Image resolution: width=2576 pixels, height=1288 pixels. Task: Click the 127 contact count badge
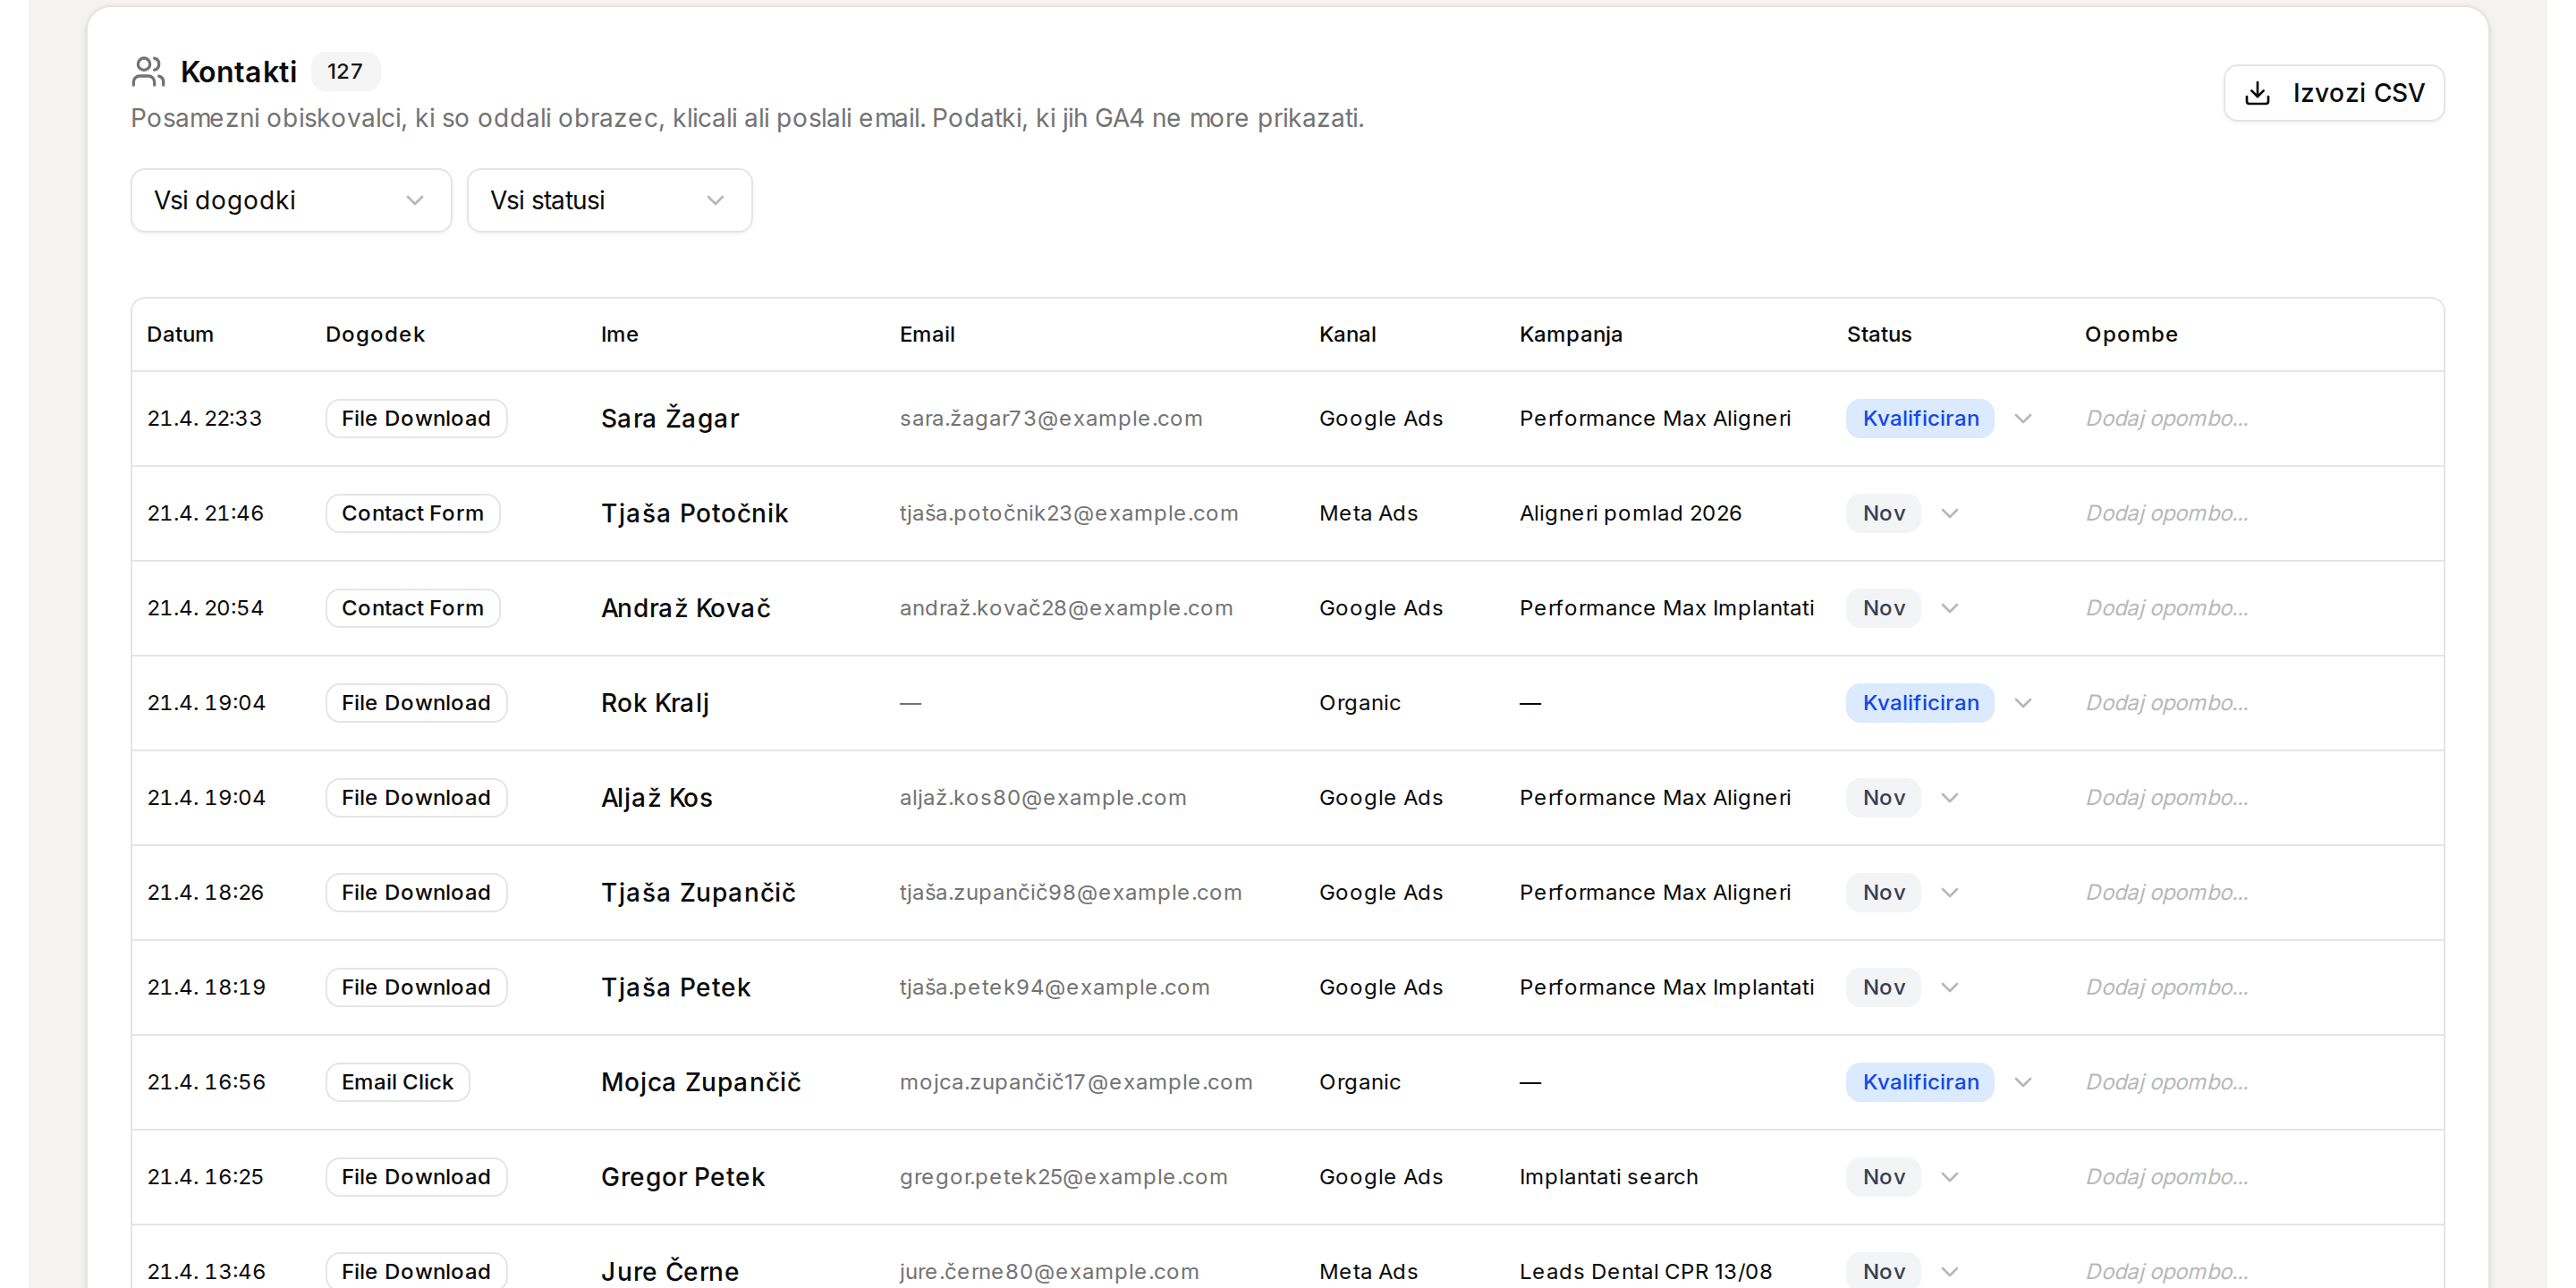345,72
